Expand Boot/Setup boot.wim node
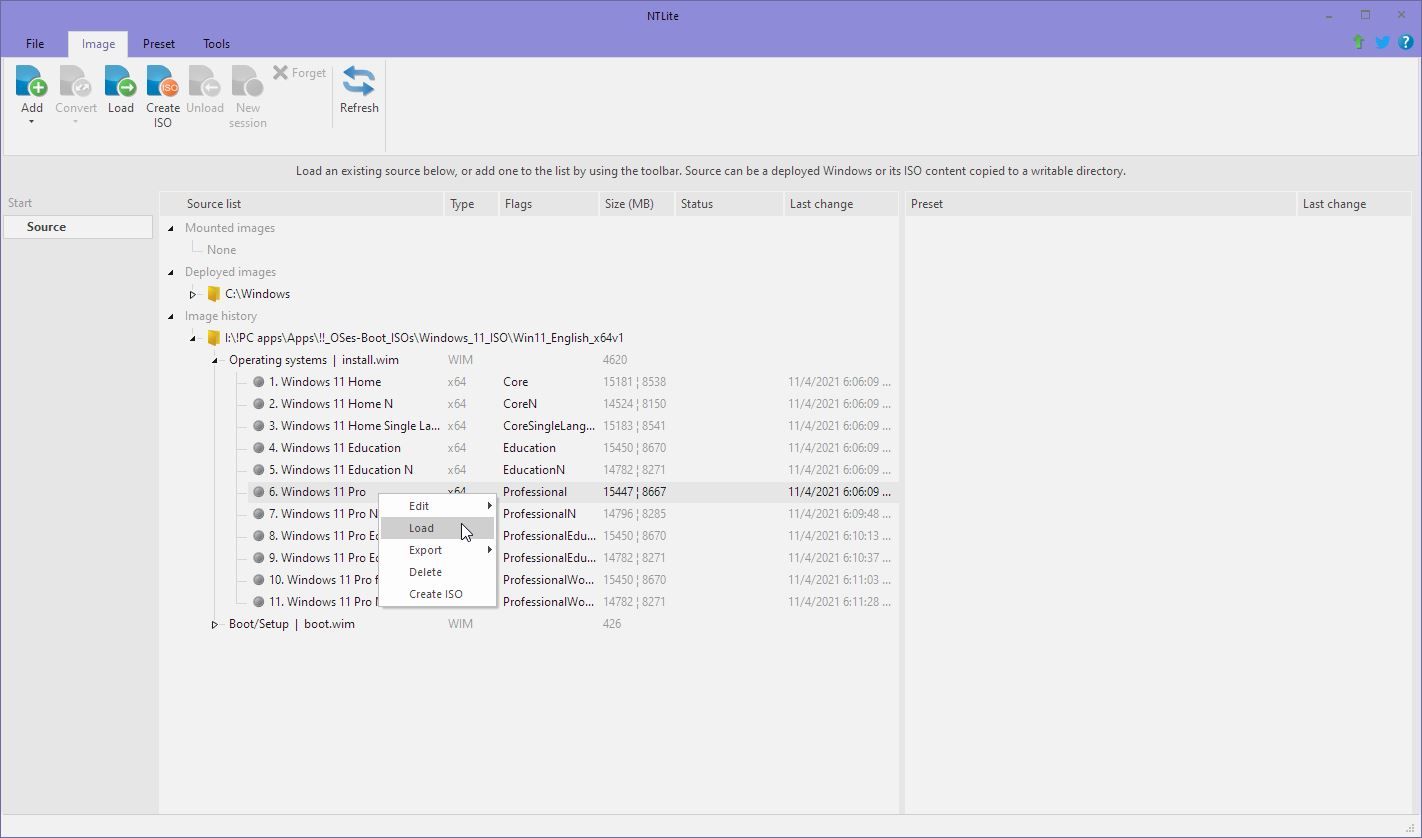Image resolution: width=1422 pixels, height=838 pixels. click(x=215, y=624)
